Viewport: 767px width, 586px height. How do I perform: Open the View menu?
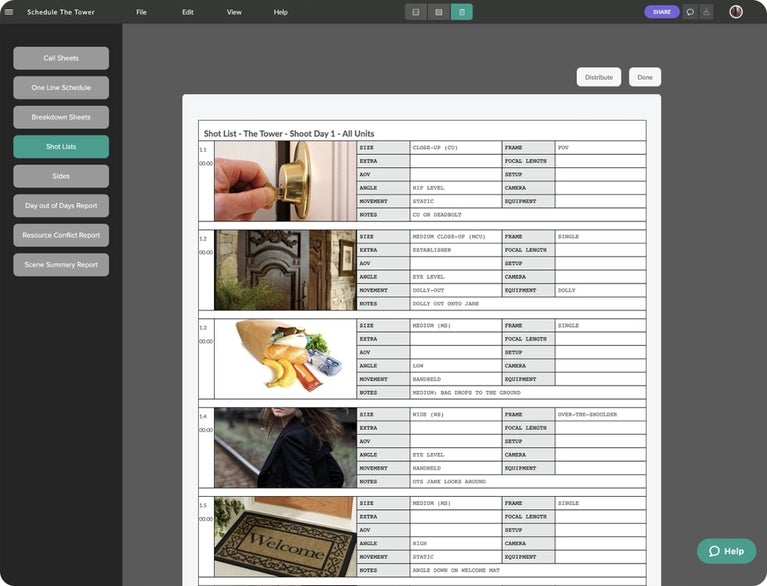[234, 12]
